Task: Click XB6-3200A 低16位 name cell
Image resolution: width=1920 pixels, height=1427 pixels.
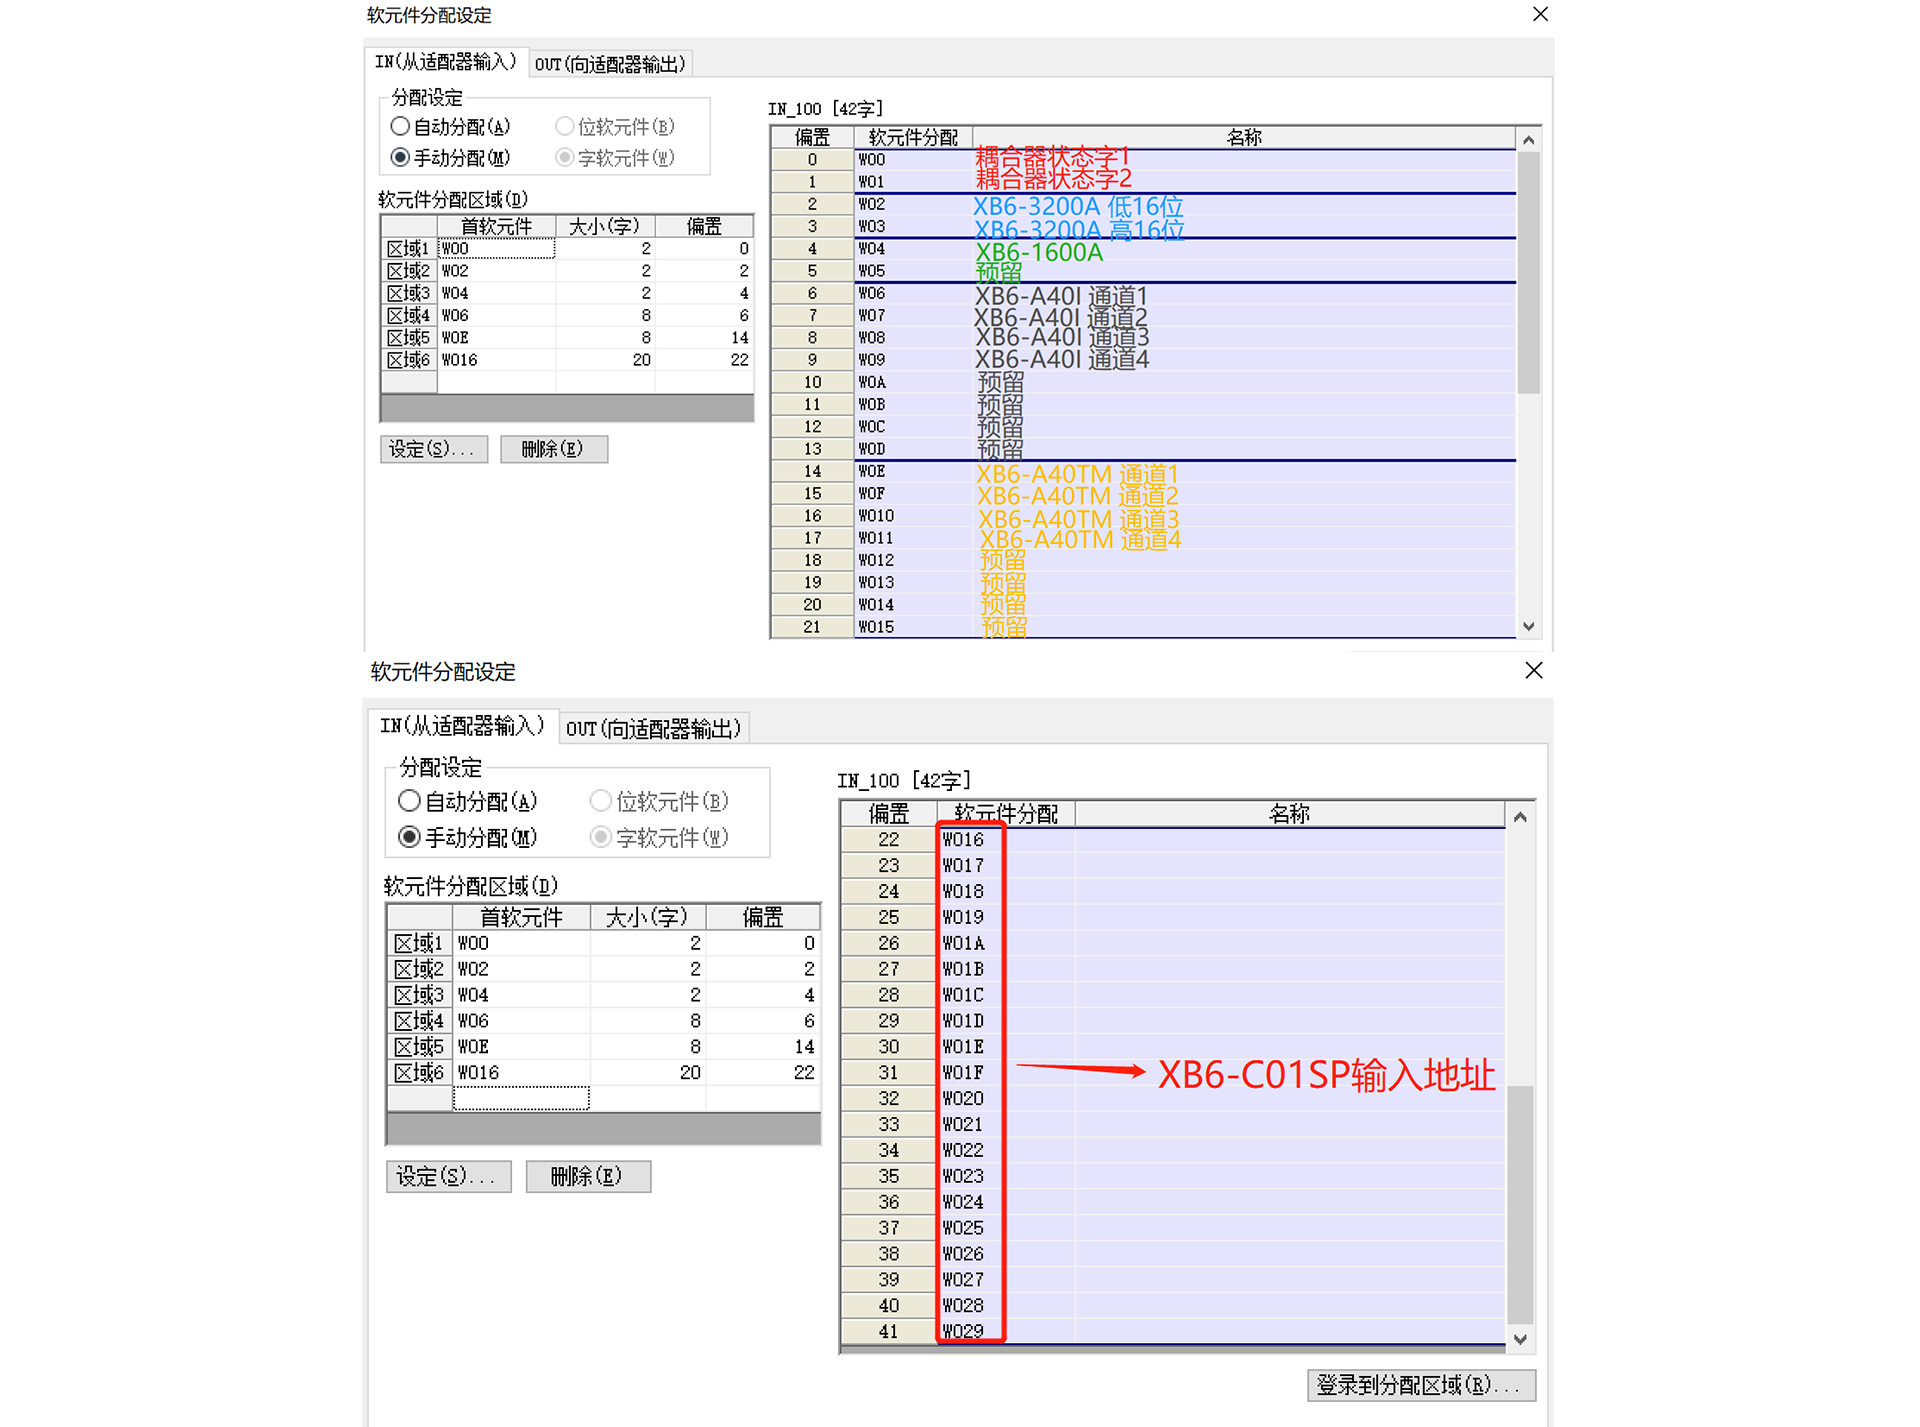Action: 1244,205
